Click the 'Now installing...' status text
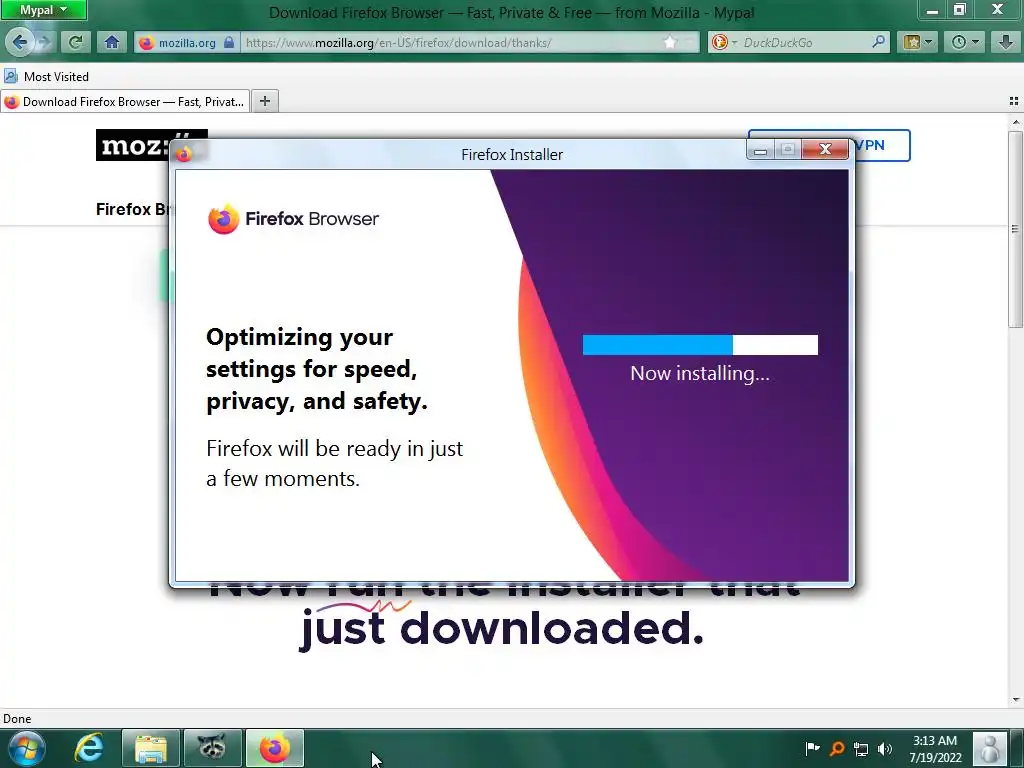The width and height of the screenshot is (1024, 768). (700, 373)
